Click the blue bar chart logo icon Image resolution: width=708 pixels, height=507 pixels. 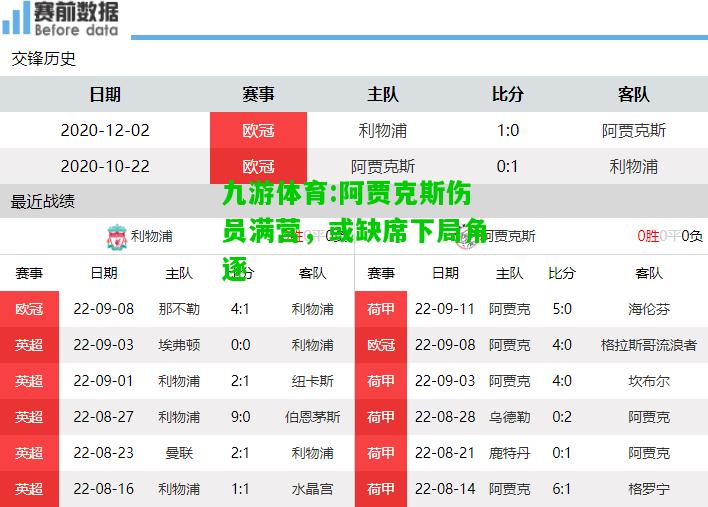(x=16, y=18)
